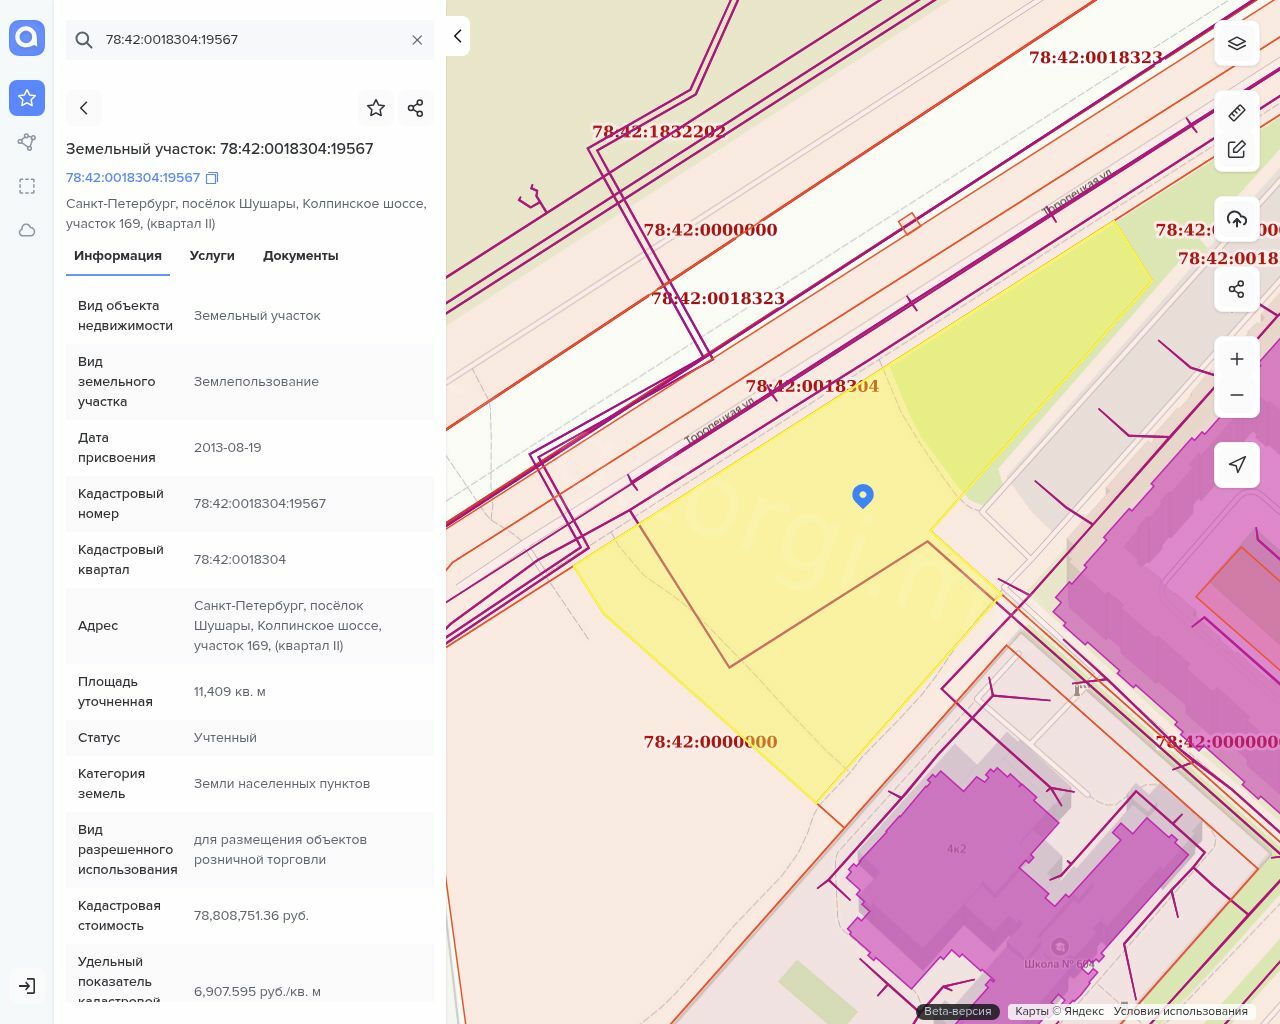Switch to the Услуги tab
Viewport: 1280px width, 1024px height.
[212, 256]
